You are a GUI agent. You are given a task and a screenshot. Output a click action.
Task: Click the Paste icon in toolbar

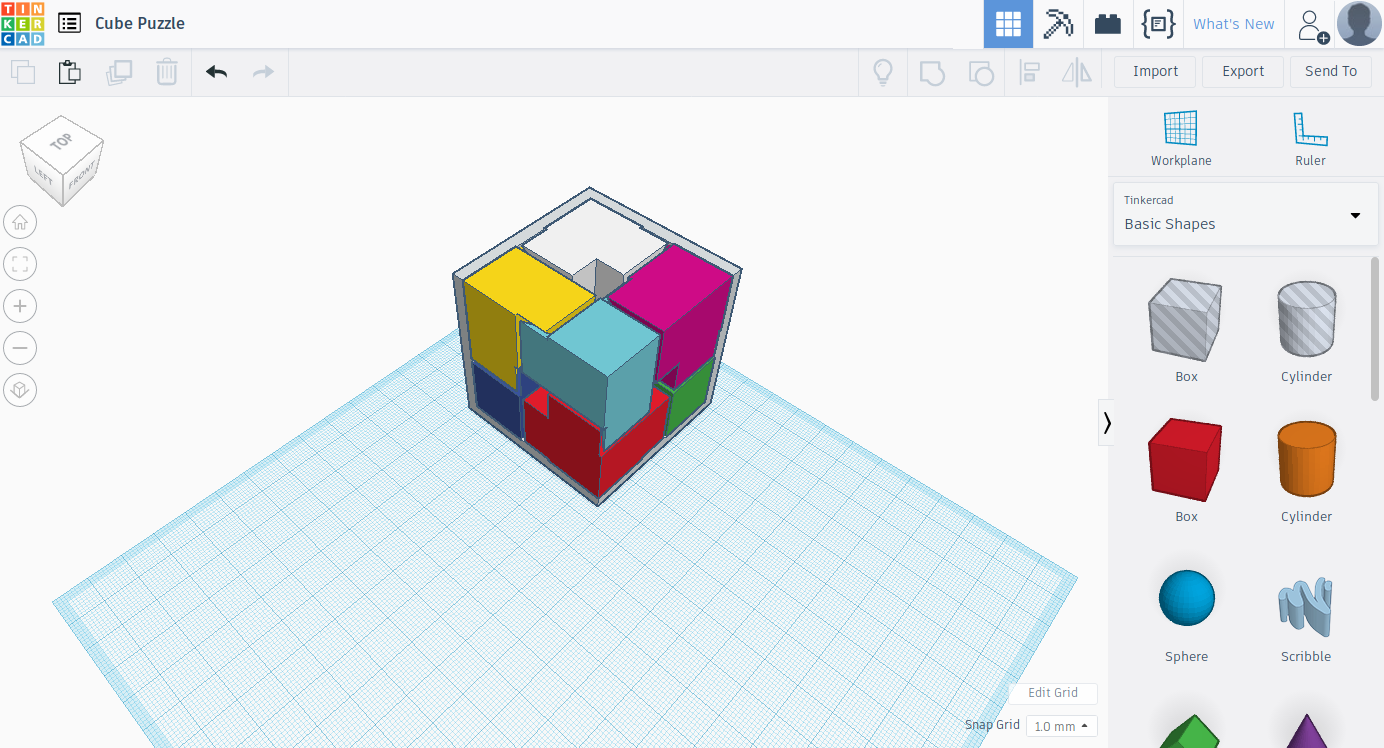pyautogui.click(x=69, y=72)
